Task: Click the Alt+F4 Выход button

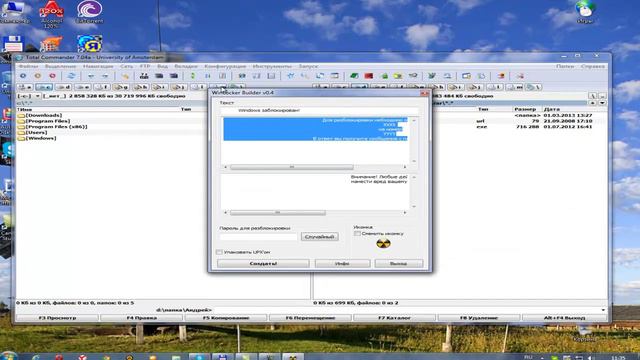Action: [x=564, y=318]
